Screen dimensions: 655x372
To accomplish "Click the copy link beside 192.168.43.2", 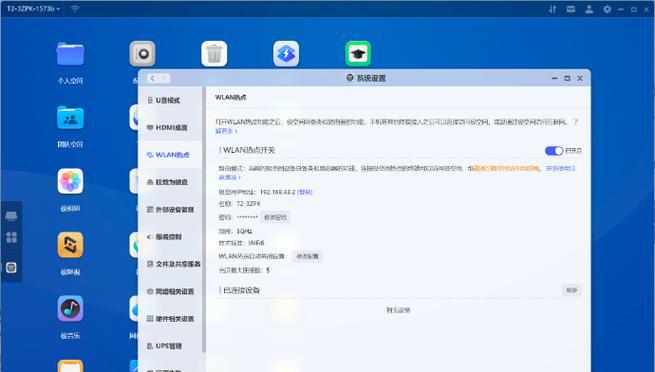I will click(x=305, y=192).
